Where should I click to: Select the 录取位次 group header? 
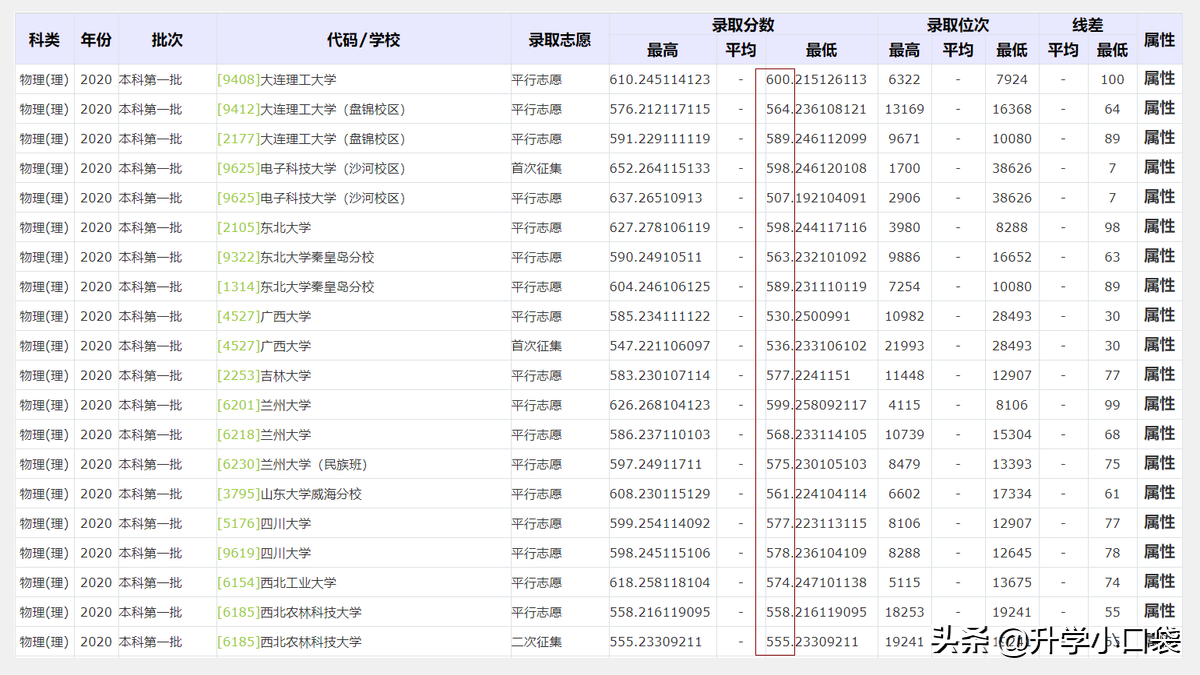point(958,25)
